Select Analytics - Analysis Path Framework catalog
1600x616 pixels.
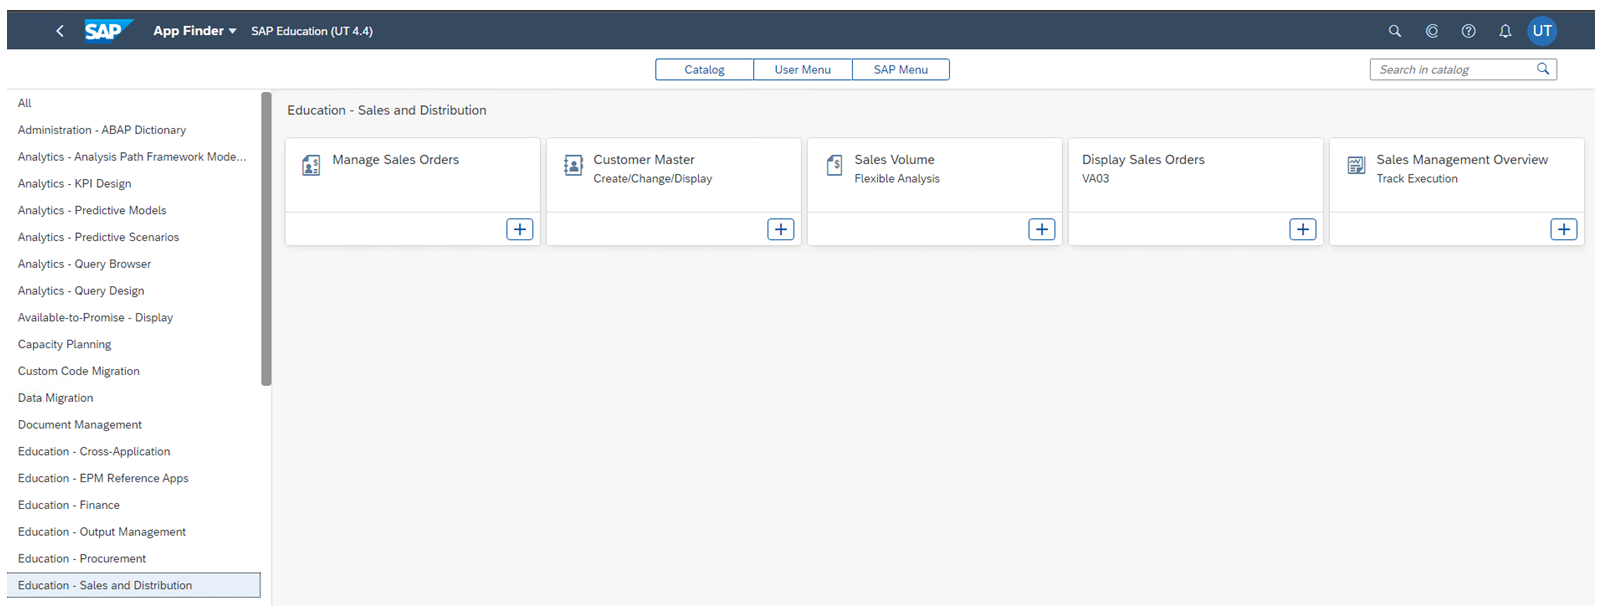(x=133, y=157)
